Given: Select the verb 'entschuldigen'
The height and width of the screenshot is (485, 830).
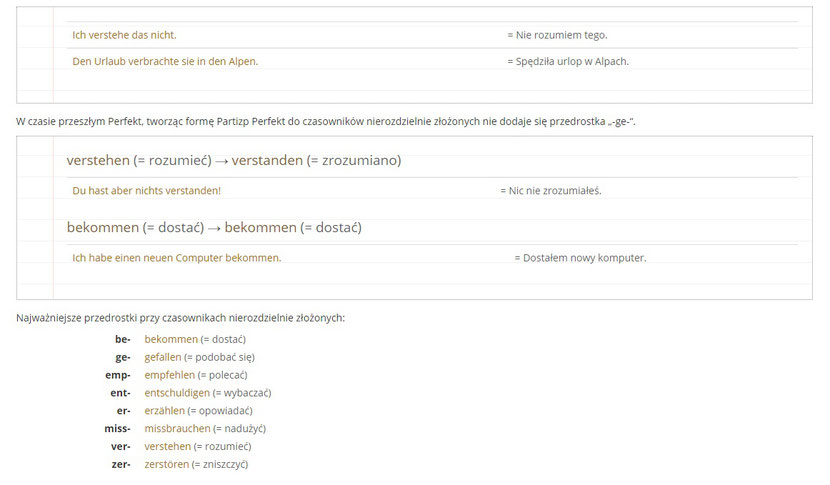Looking at the screenshot, I should point(177,393).
